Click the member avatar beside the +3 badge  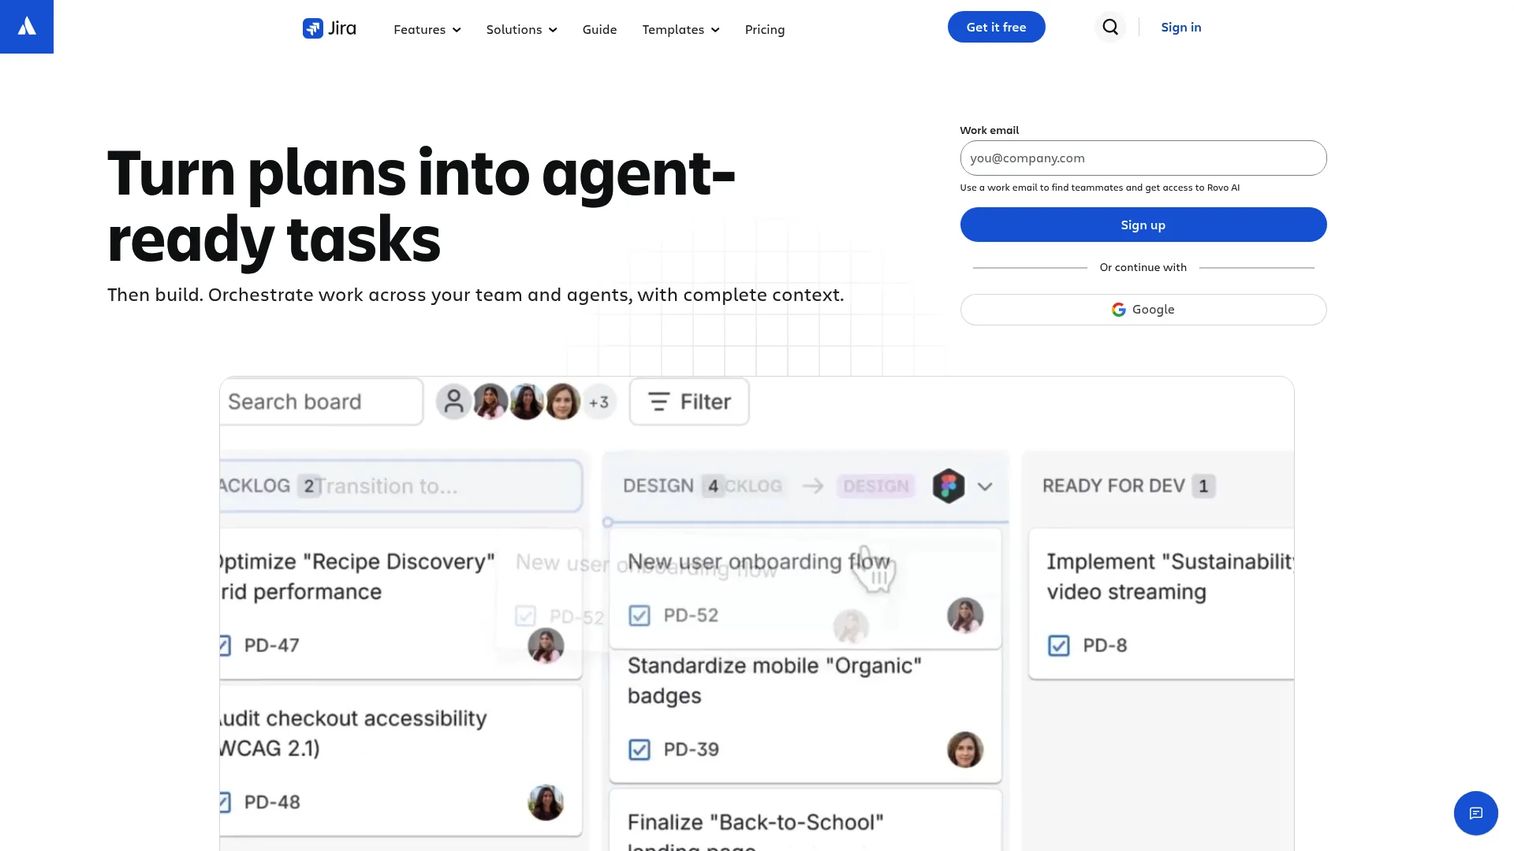tap(563, 402)
